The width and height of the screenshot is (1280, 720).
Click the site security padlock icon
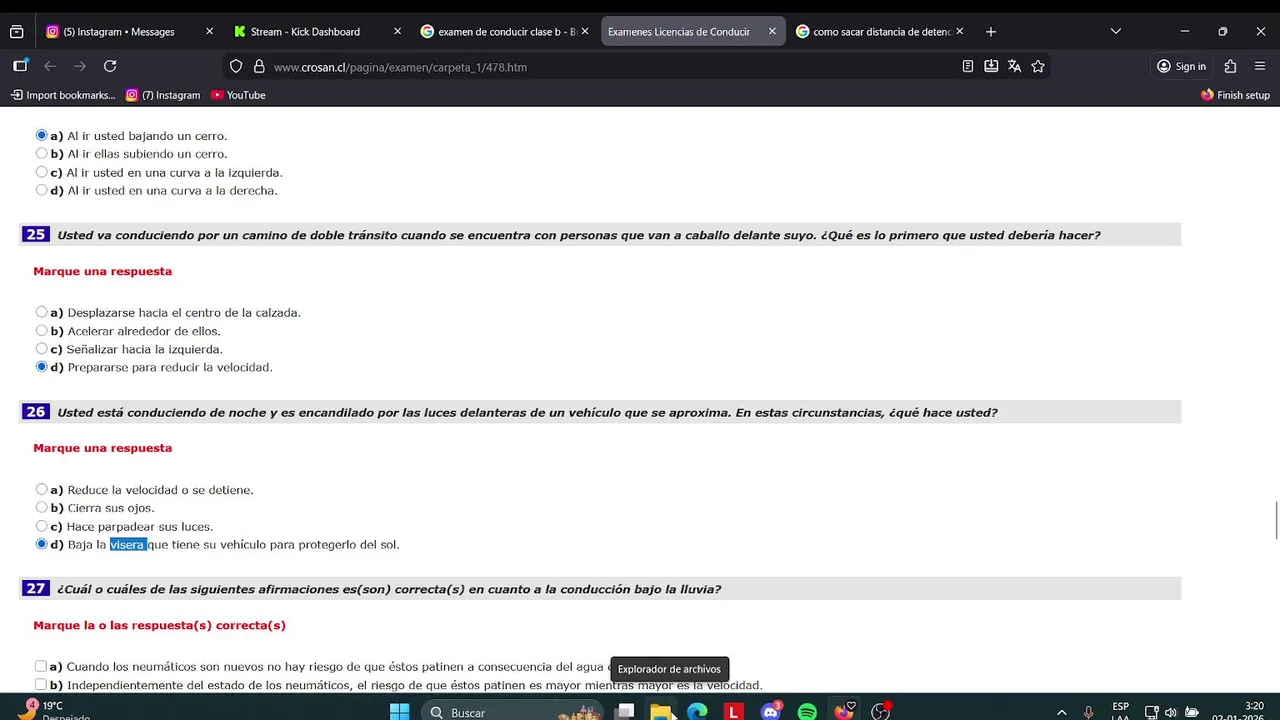(259, 67)
